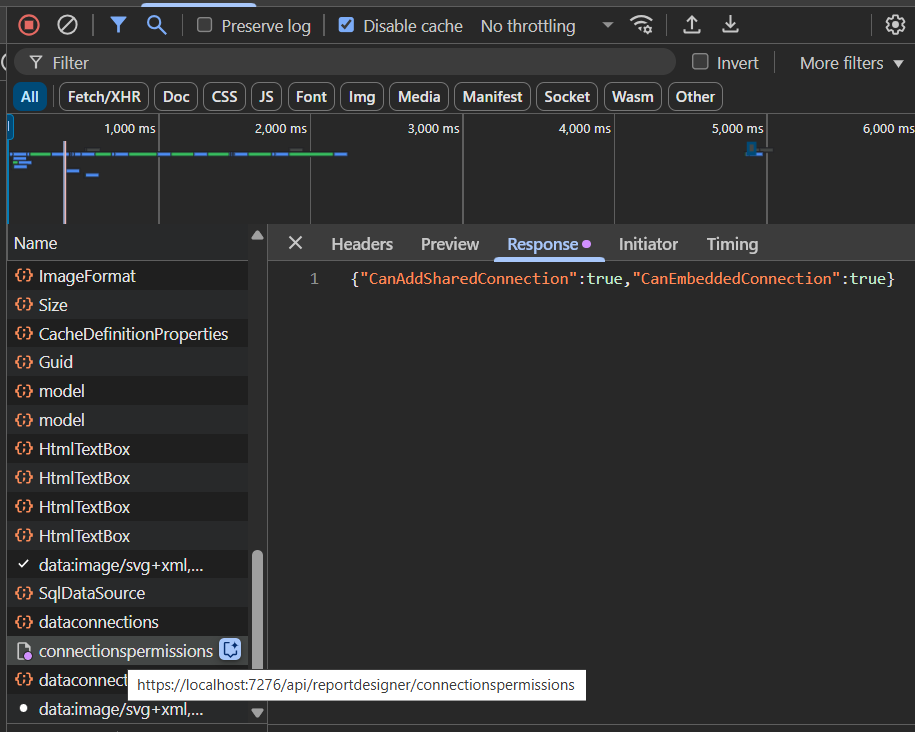The image size is (915, 732).
Task: Enable the Preserve log checkbox
Action: [x=205, y=26]
